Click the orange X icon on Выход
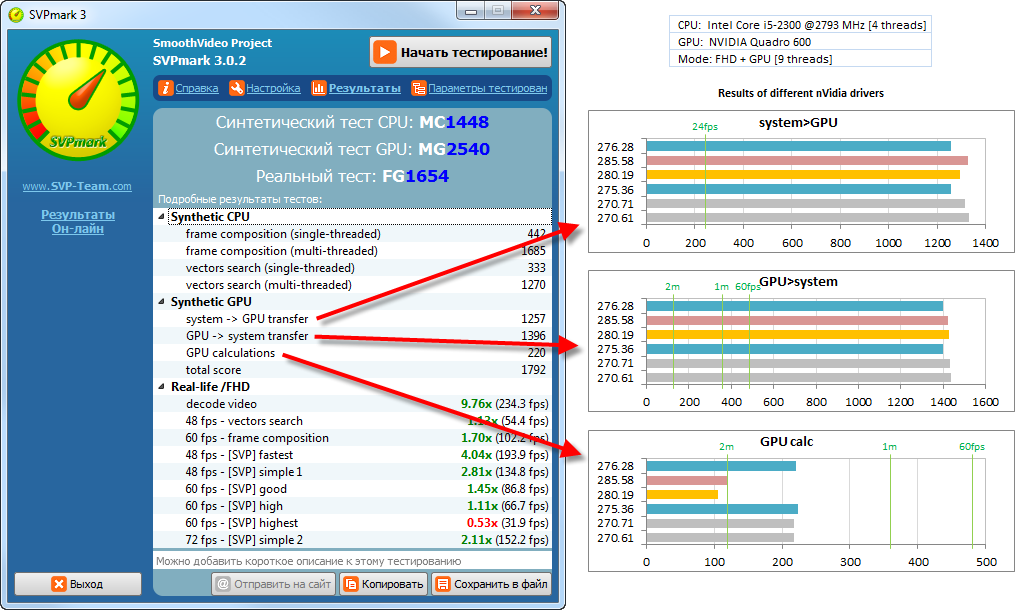The width and height of the screenshot is (1015, 610). (59, 584)
